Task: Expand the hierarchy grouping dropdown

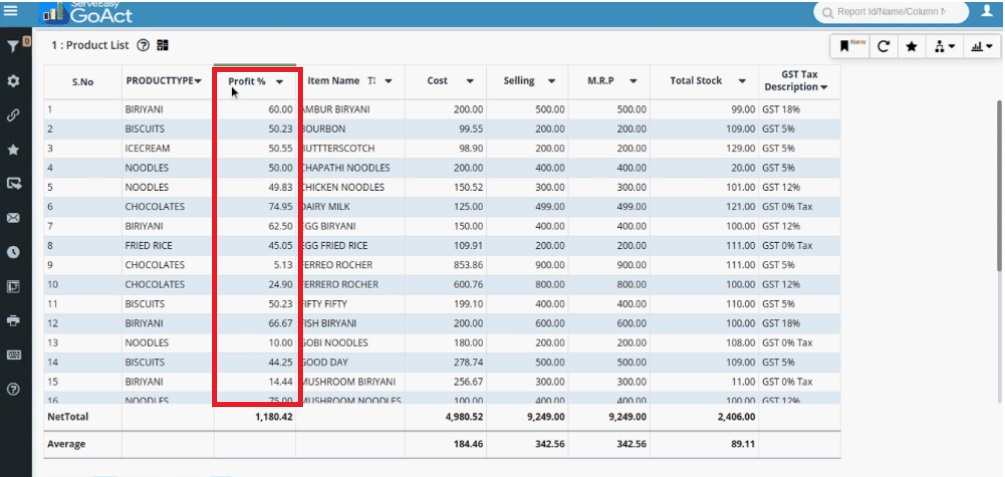Action: (944, 46)
